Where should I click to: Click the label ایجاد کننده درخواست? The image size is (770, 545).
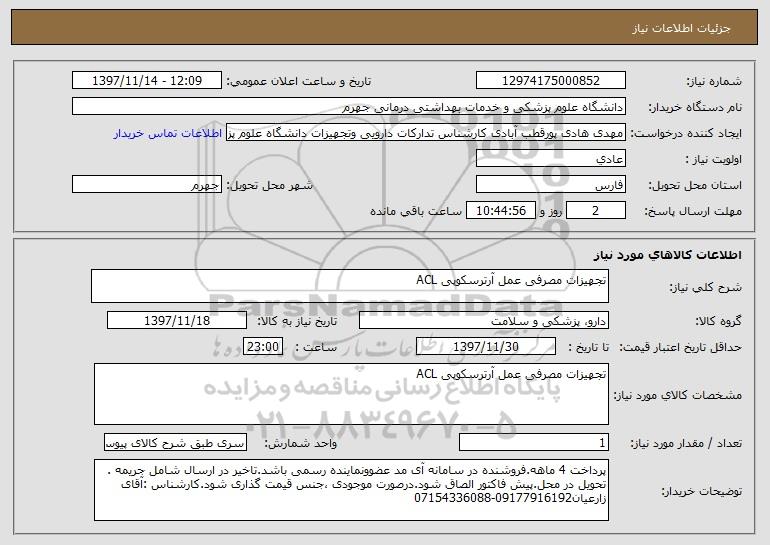[x=686, y=134]
